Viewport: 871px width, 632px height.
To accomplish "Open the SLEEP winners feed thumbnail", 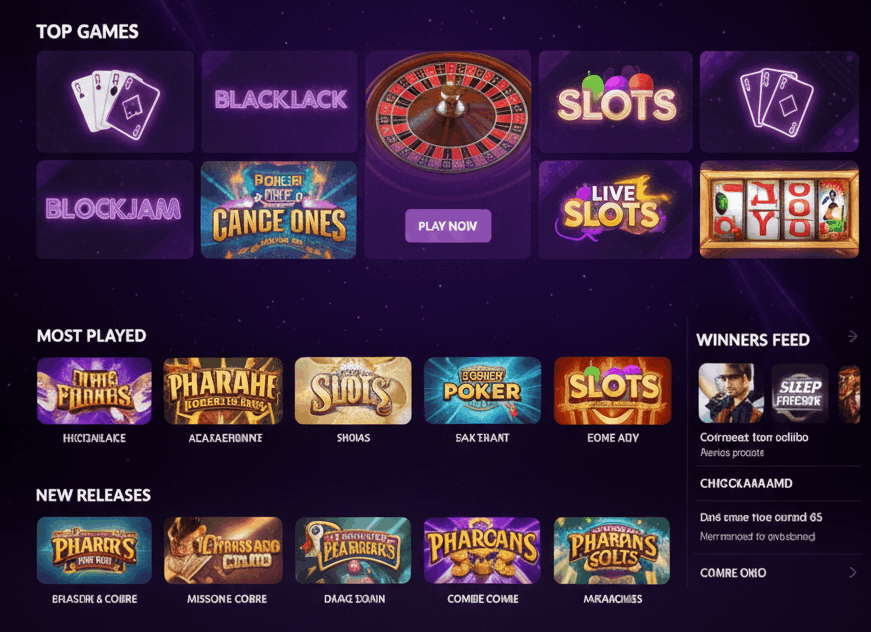I will (800, 391).
